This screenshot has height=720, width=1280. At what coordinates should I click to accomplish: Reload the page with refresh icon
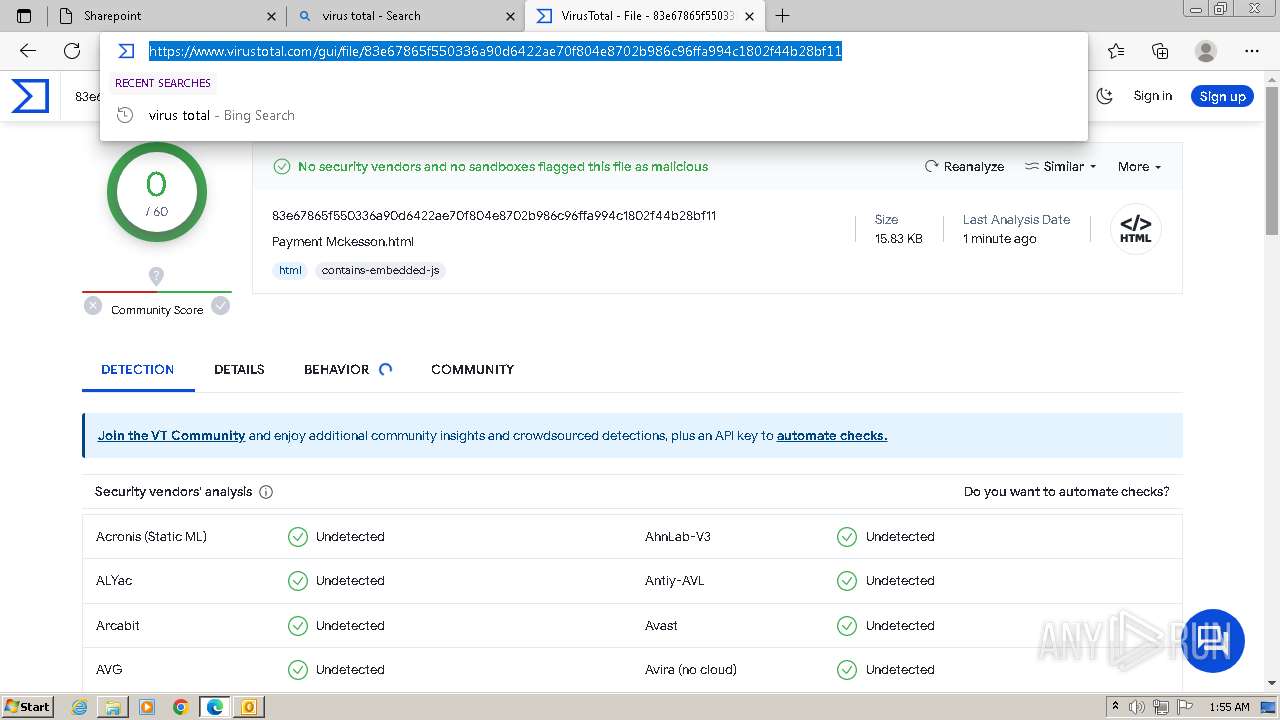click(x=72, y=51)
